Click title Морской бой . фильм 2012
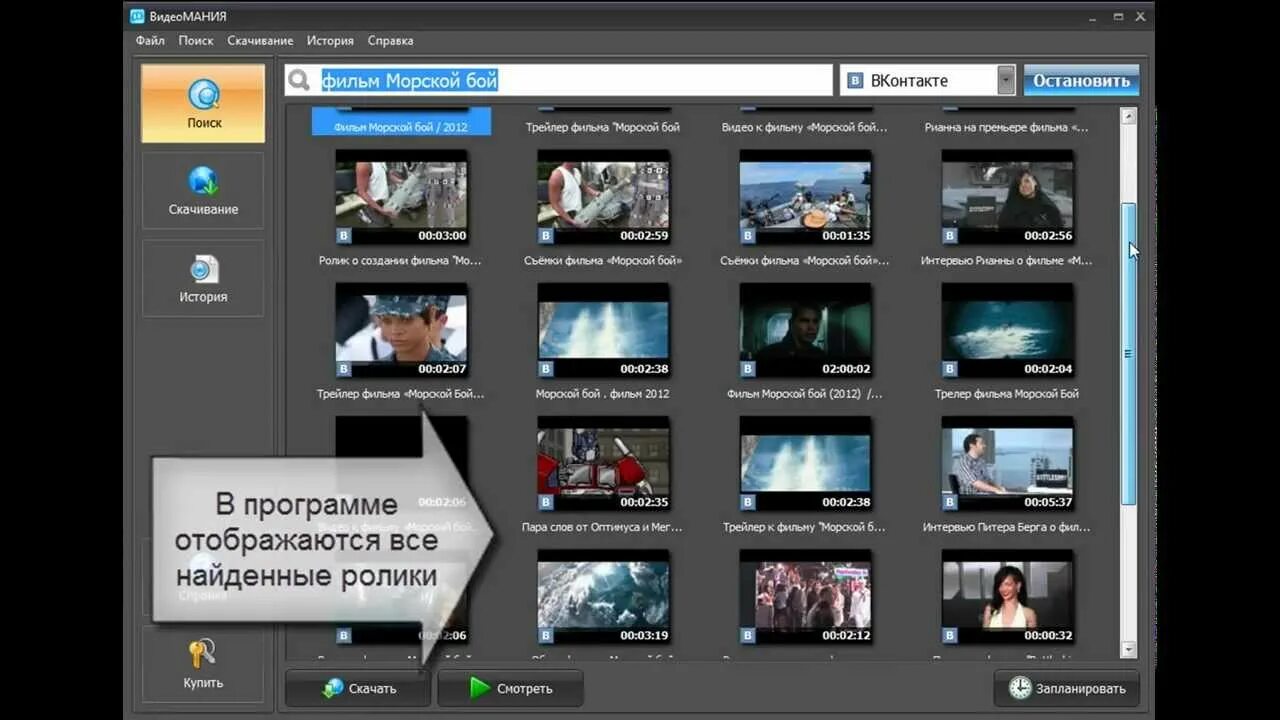Viewport: 1280px width, 720px height. tap(603, 394)
